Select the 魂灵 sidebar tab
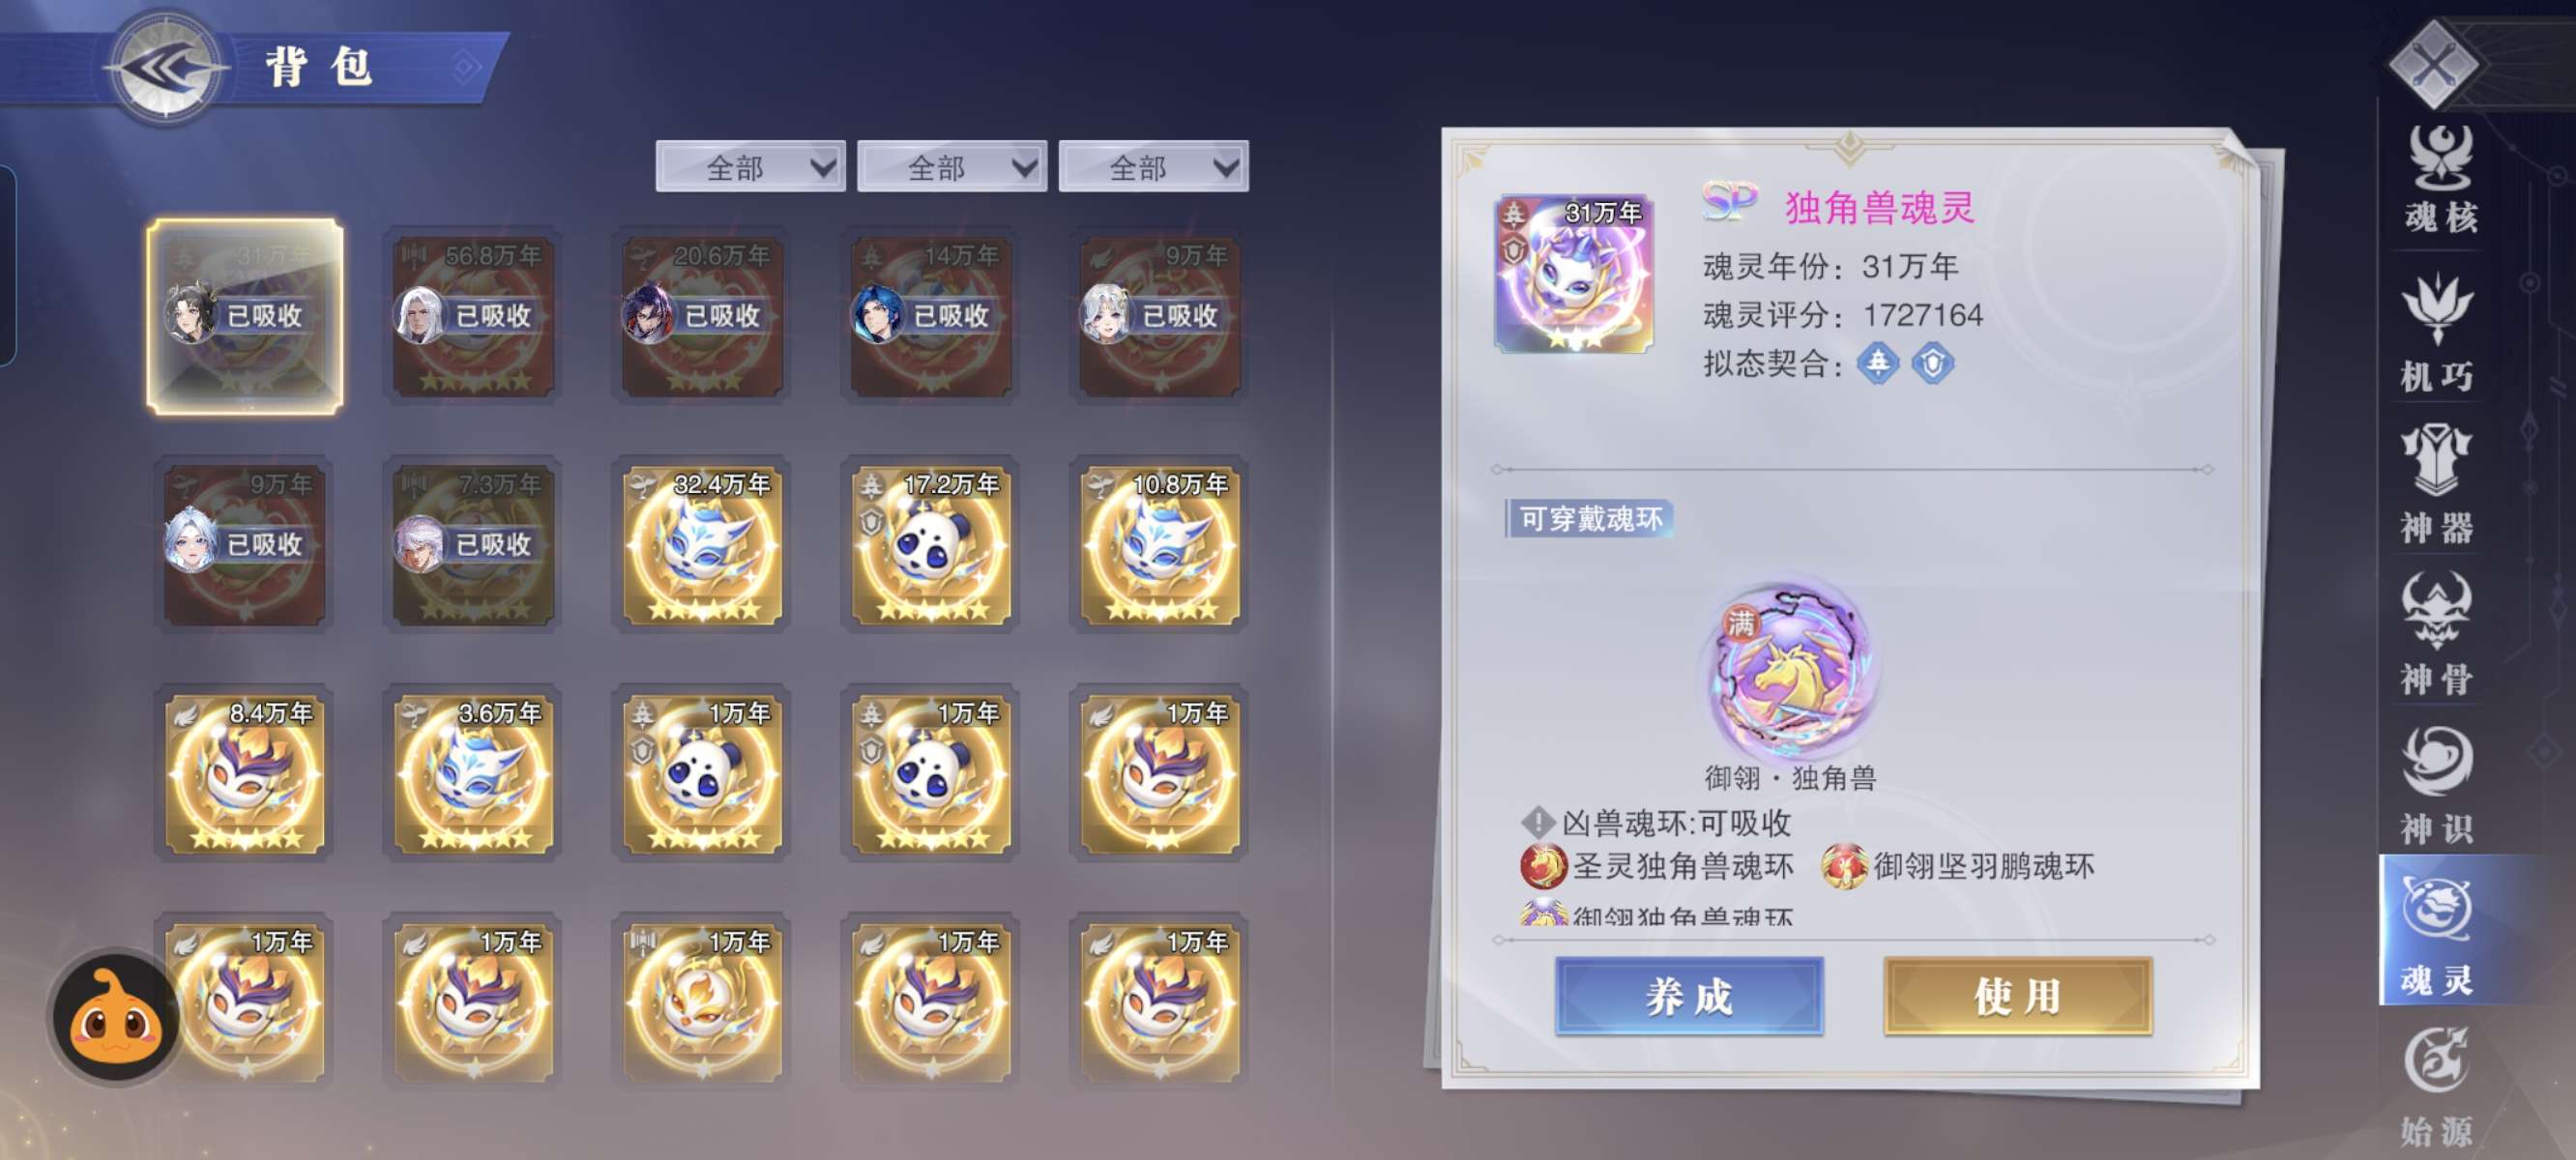2576x1160 pixels. tap(2437, 932)
